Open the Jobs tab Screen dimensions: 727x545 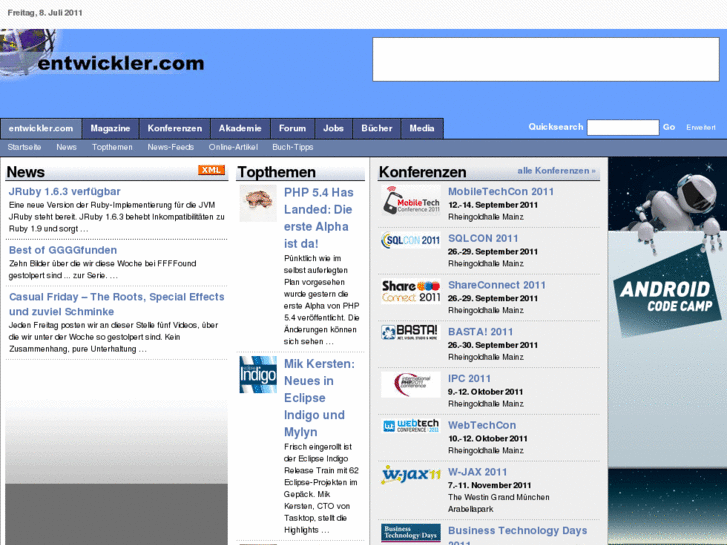pyautogui.click(x=333, y=128)
